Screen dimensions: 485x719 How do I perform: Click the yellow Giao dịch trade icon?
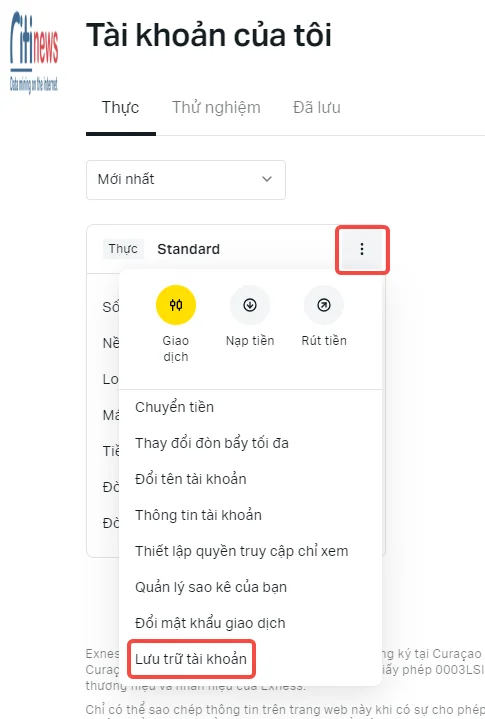pyautogui.click(x=176, y=305)
